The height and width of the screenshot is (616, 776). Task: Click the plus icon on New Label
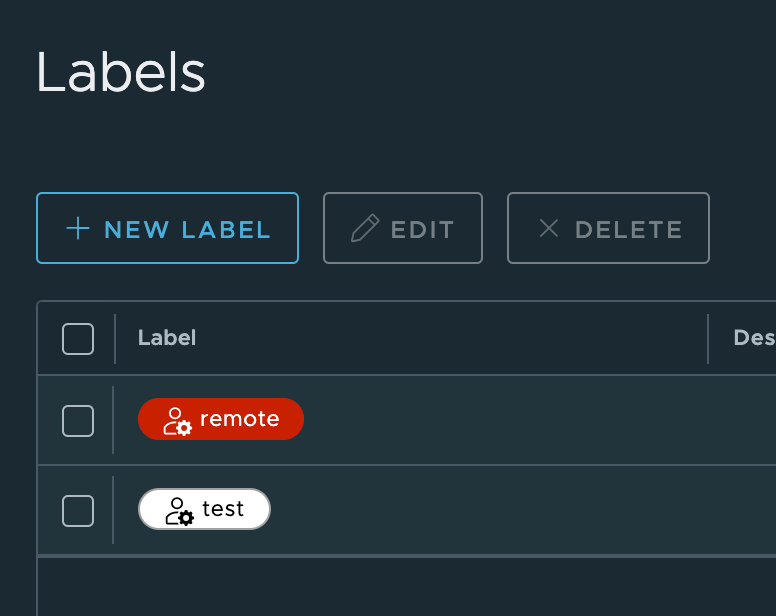coord(78,228)
